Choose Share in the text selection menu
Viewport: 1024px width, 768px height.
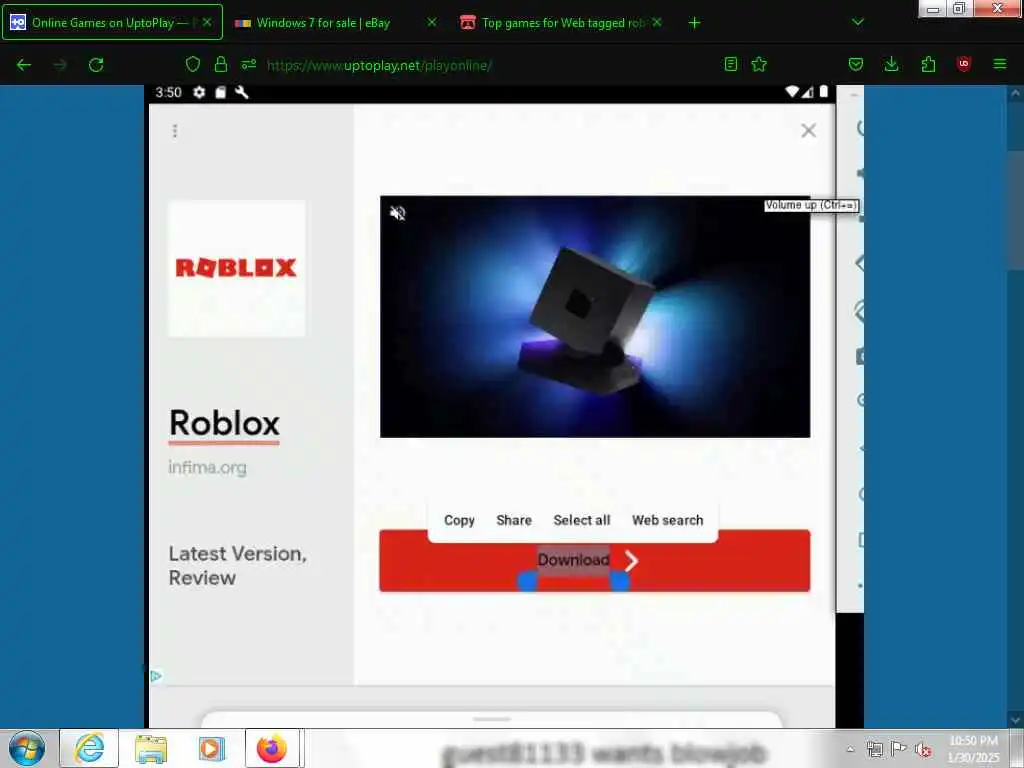pos(514,520)
